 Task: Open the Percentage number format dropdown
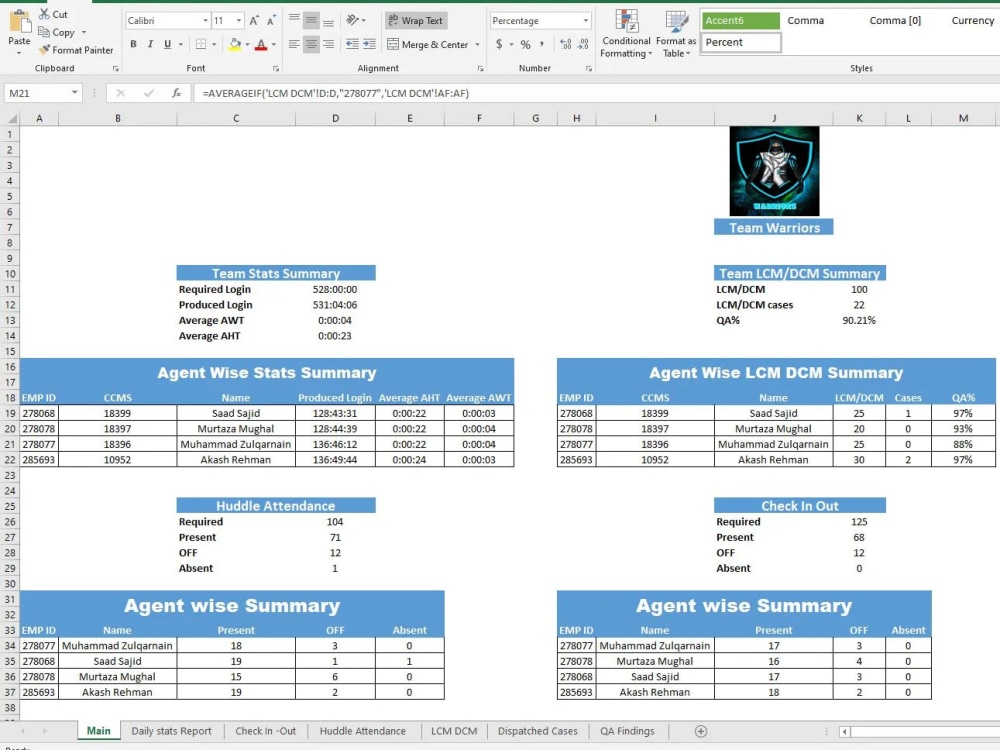point(585,20)
